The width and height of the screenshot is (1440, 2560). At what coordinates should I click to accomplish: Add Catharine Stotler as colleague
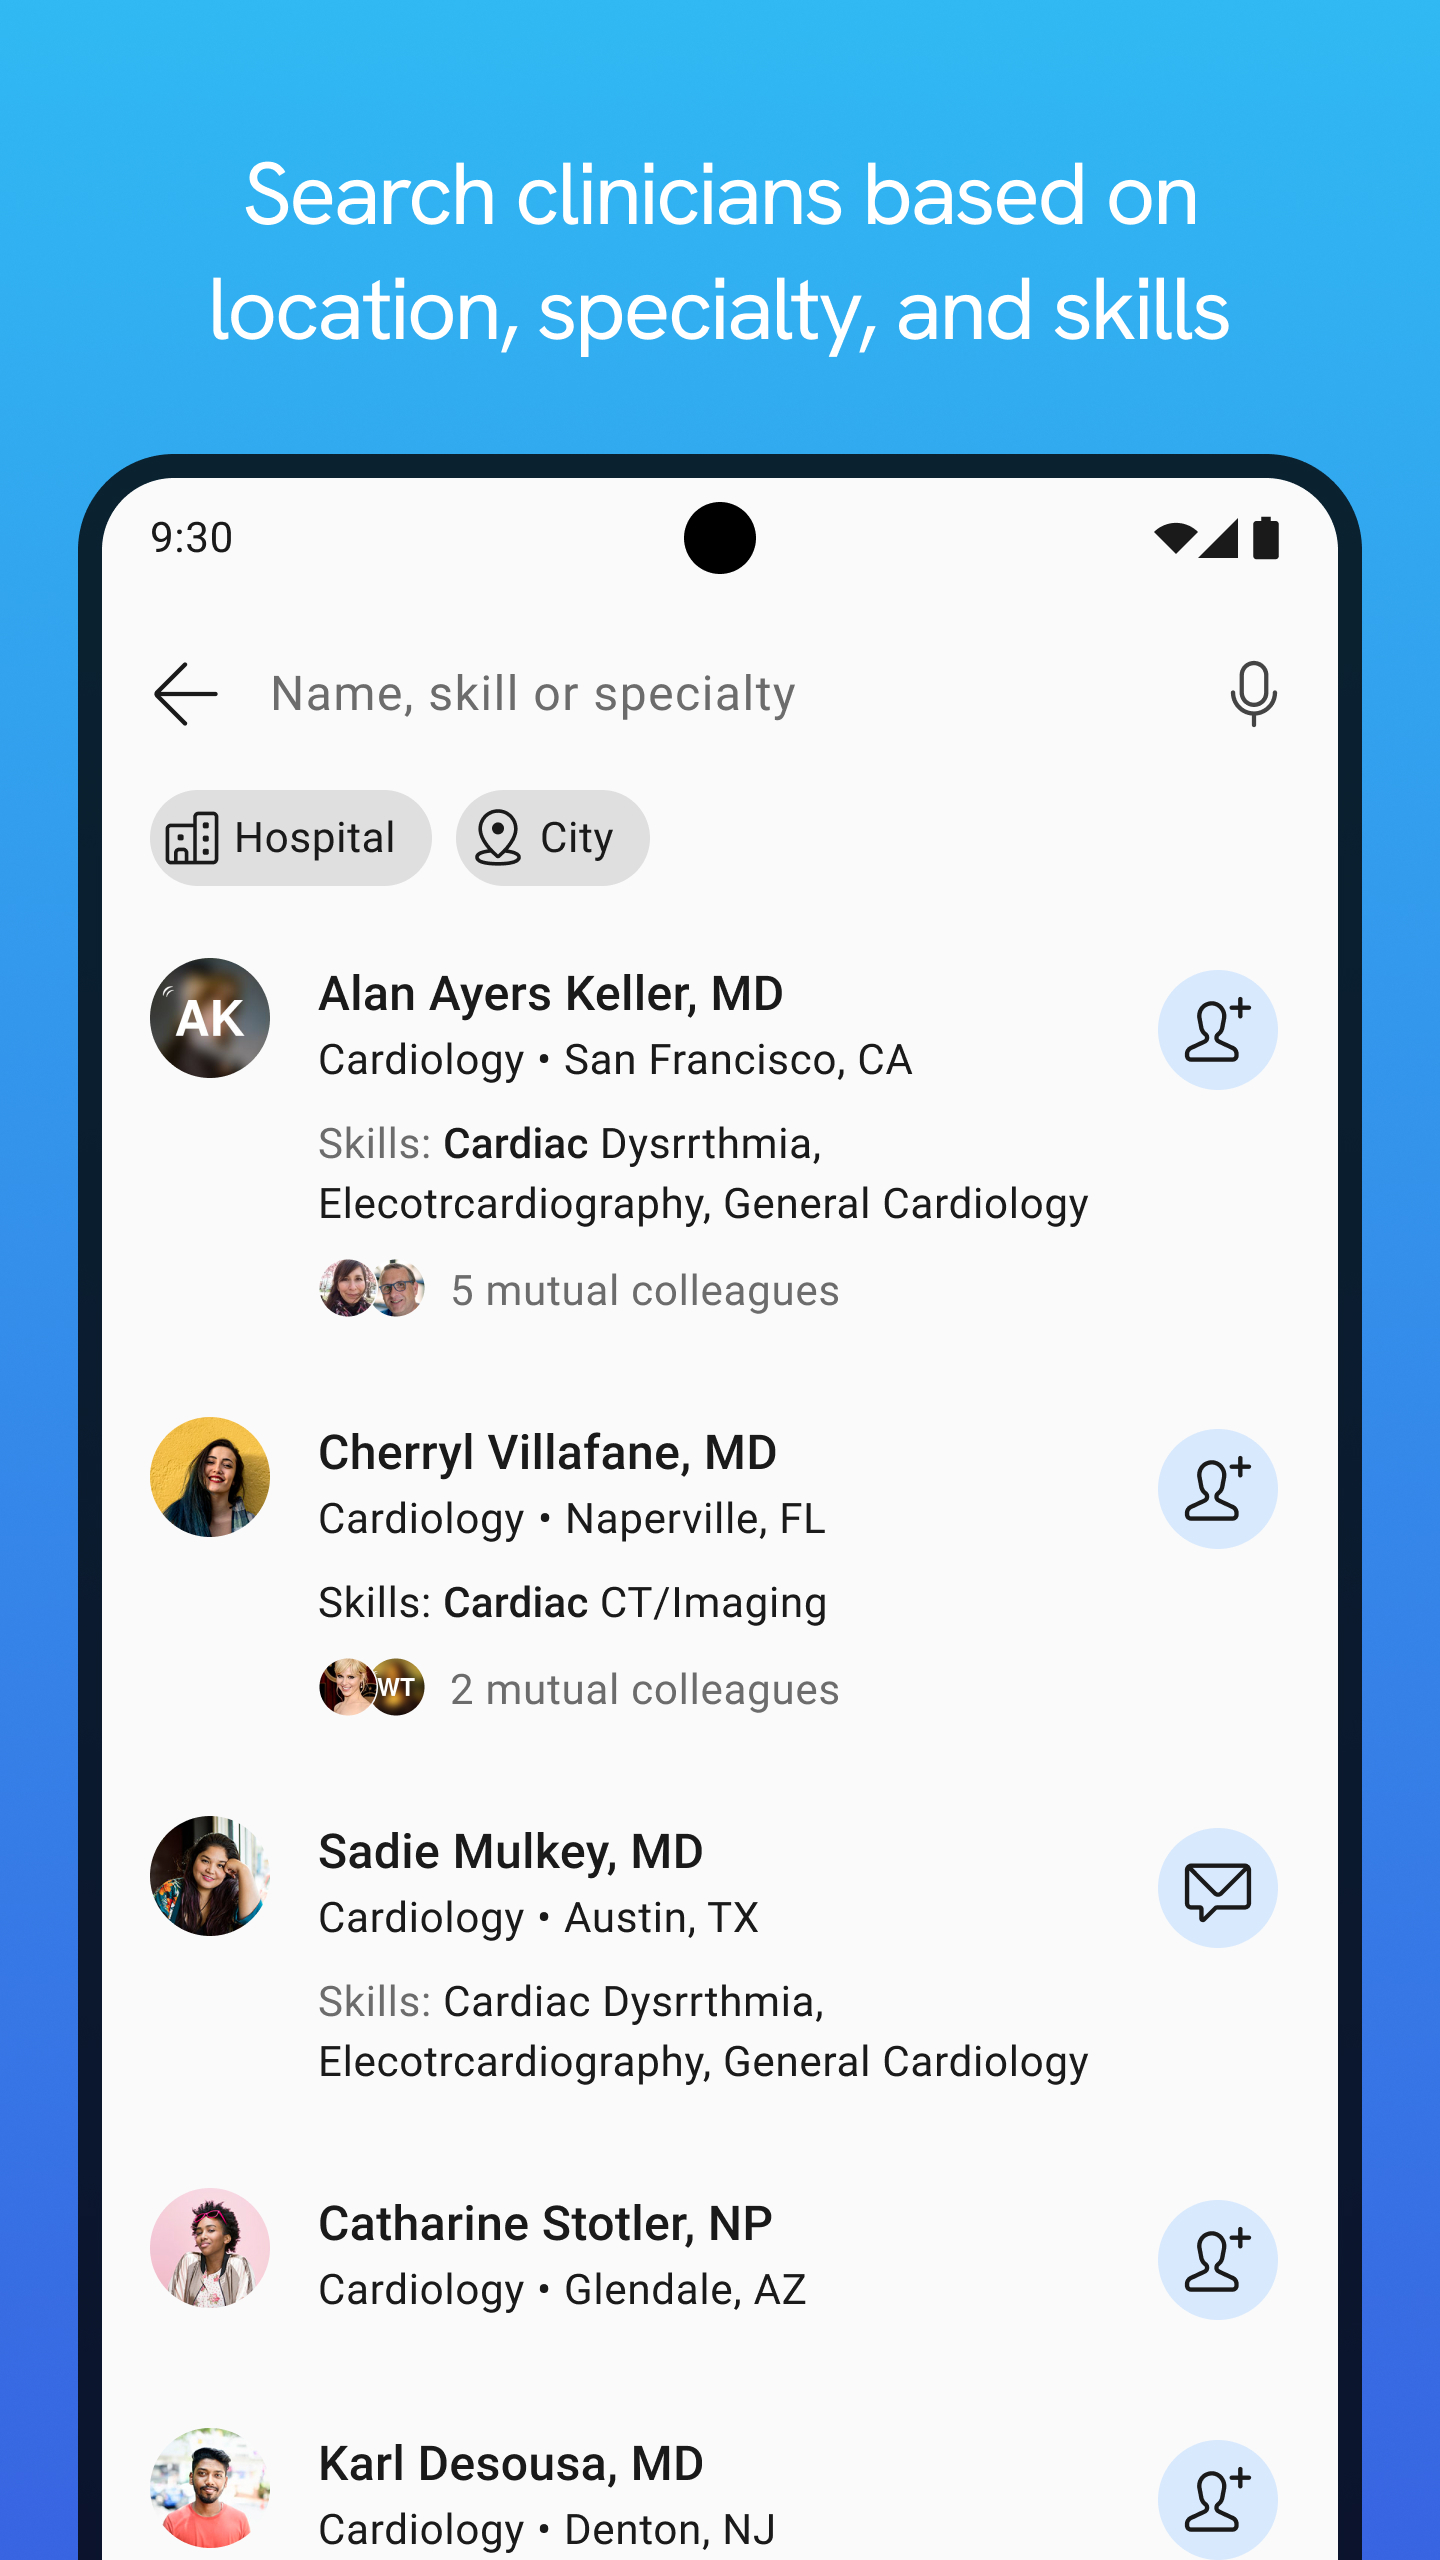coord(1217,2260)
